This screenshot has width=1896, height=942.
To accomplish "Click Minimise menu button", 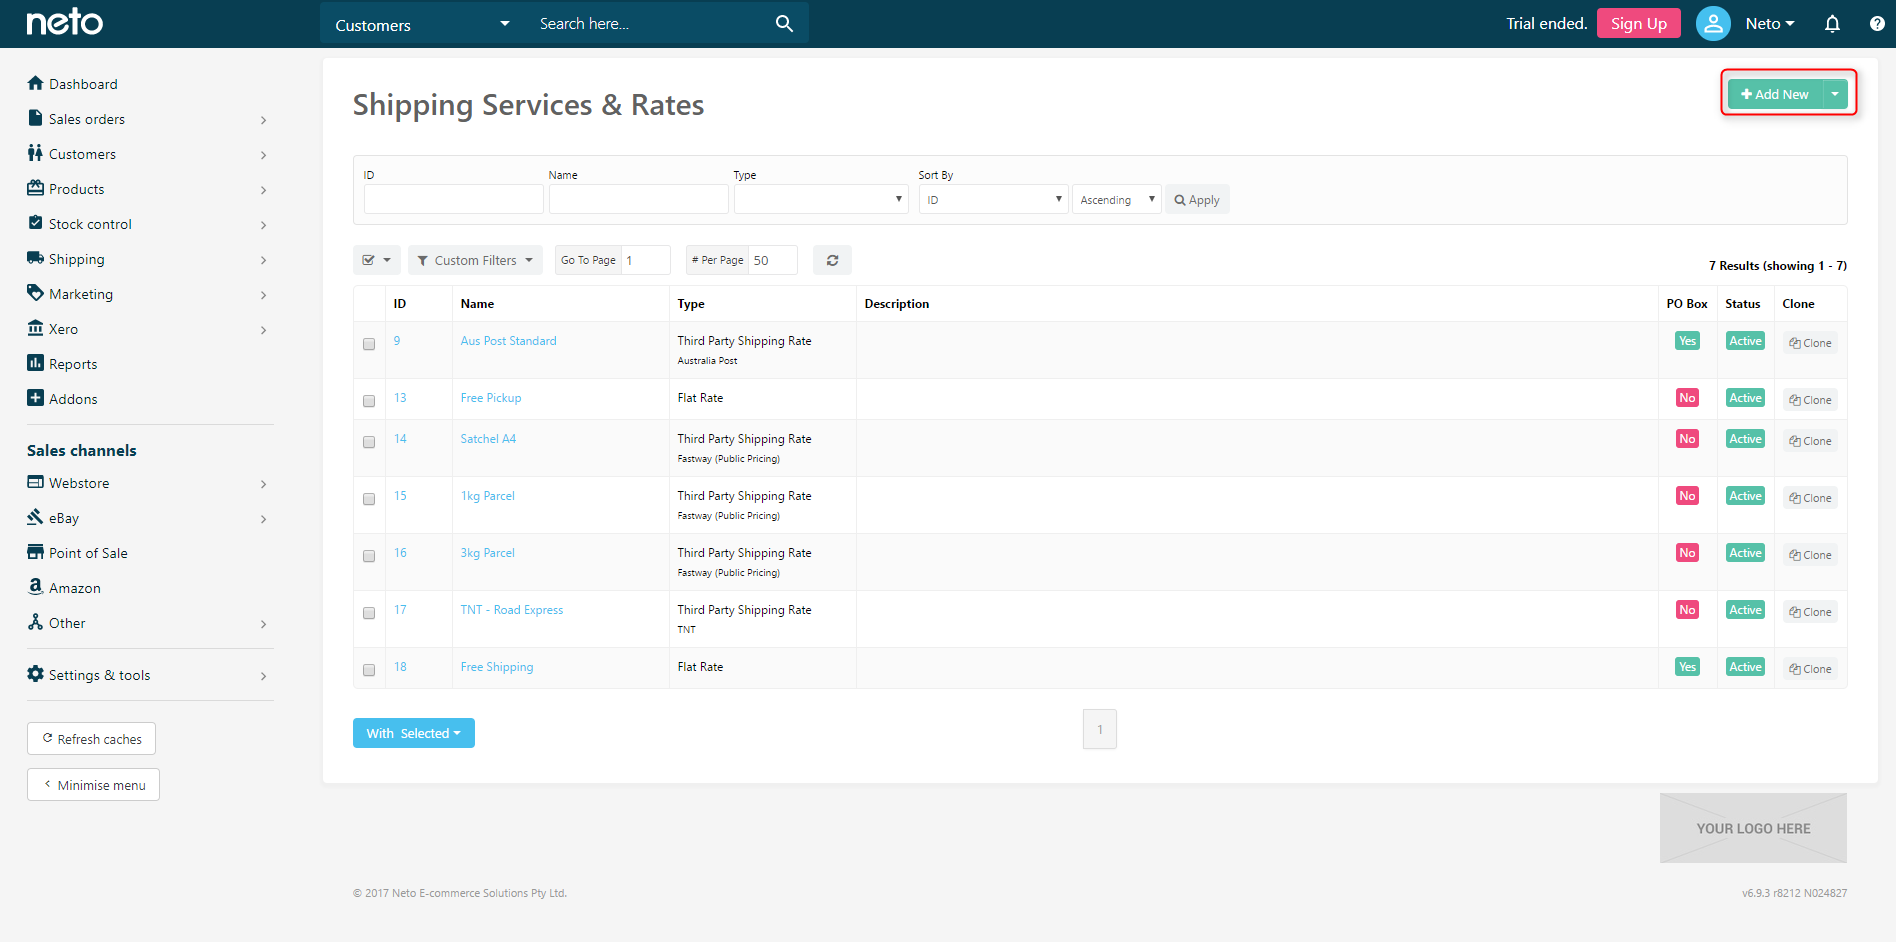I will pos(93,785).
